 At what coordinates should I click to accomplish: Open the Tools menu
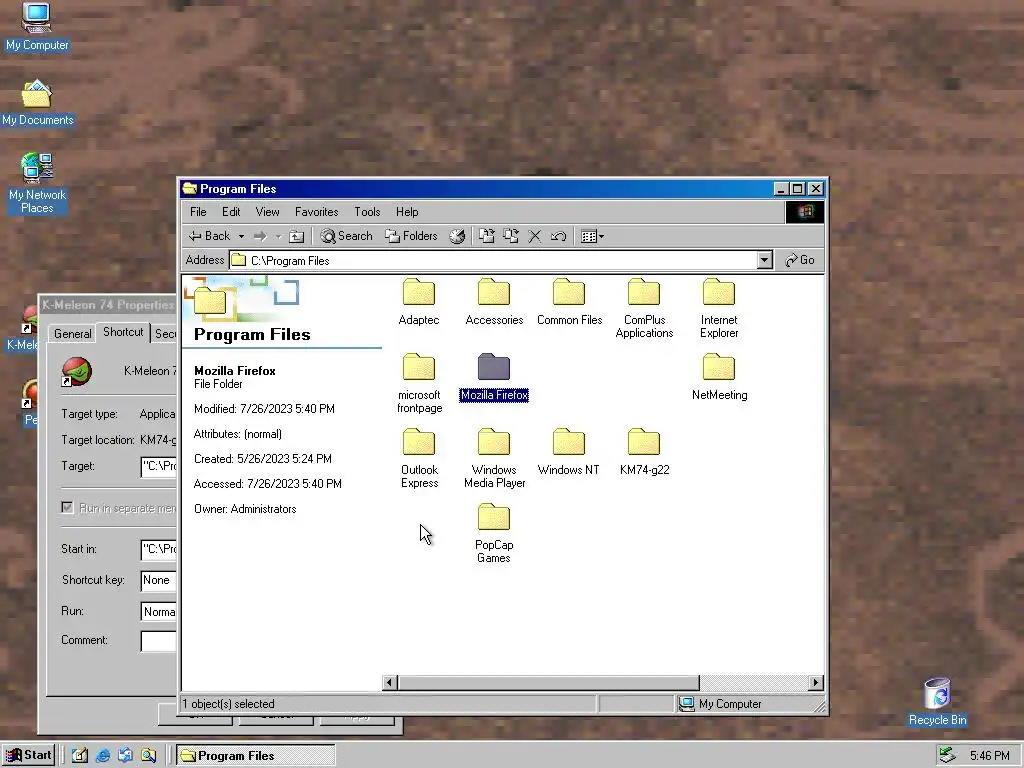point(367,212)
